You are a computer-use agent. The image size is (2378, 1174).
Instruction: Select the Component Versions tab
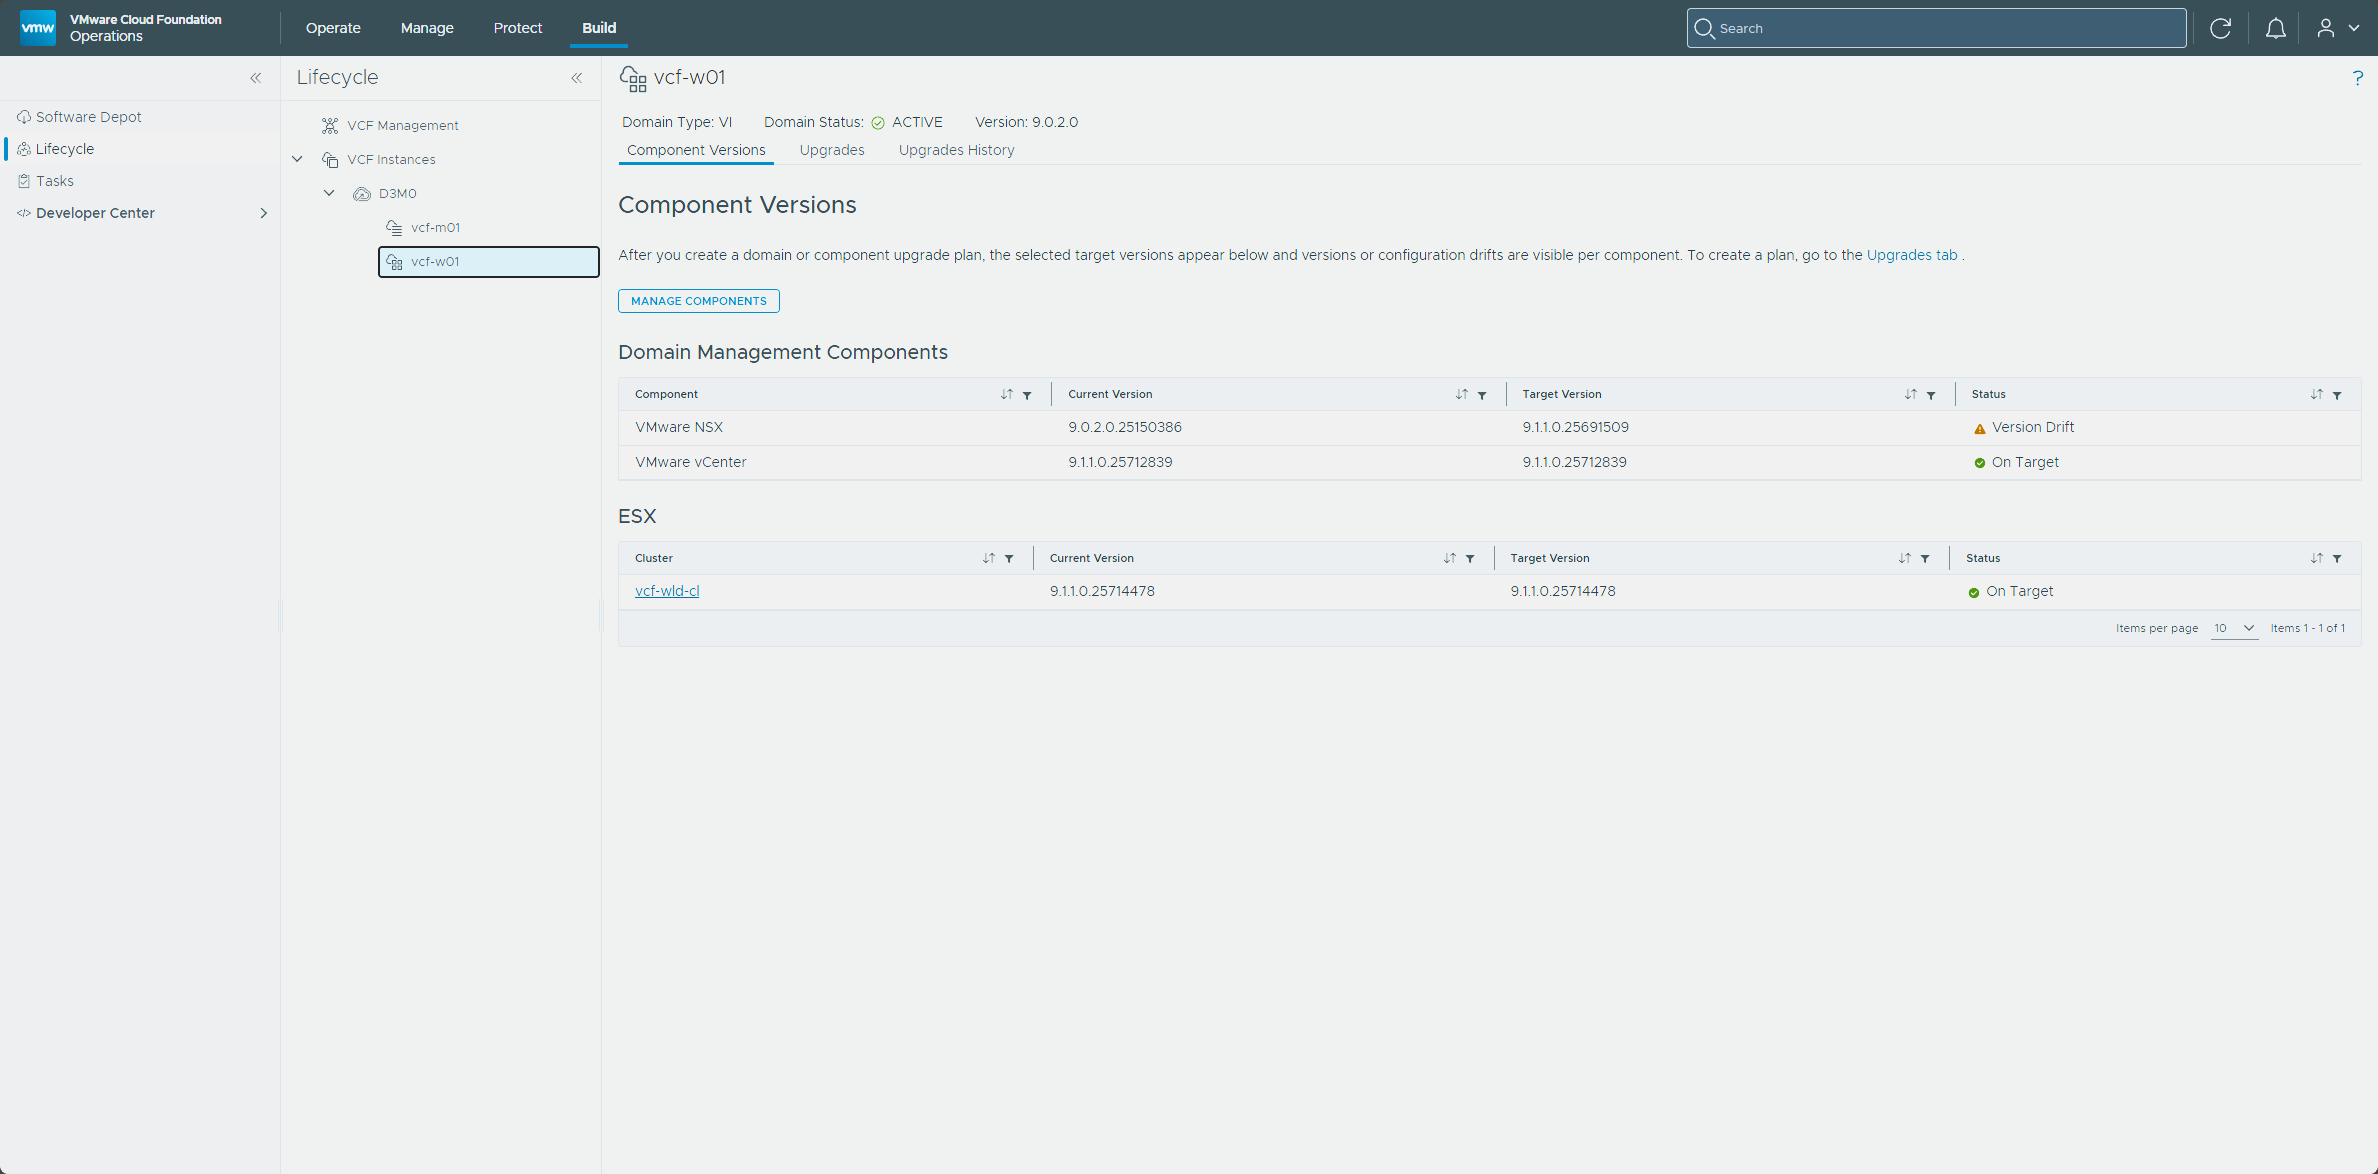(696, 150)
